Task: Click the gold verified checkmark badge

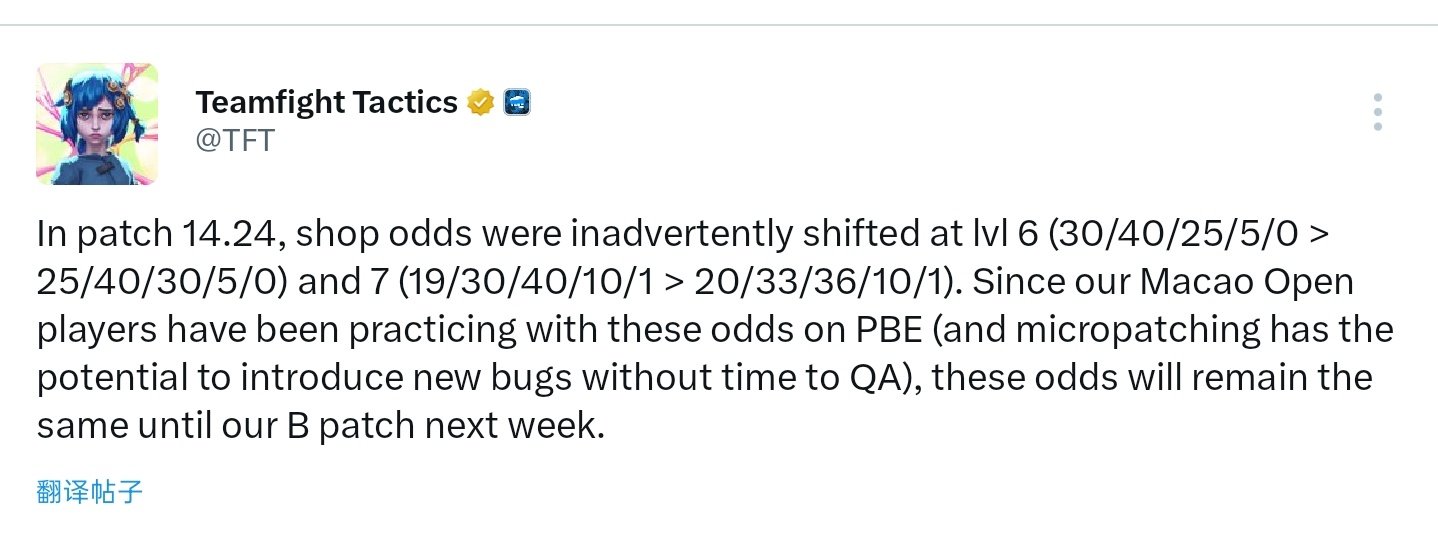Action: 481,102
